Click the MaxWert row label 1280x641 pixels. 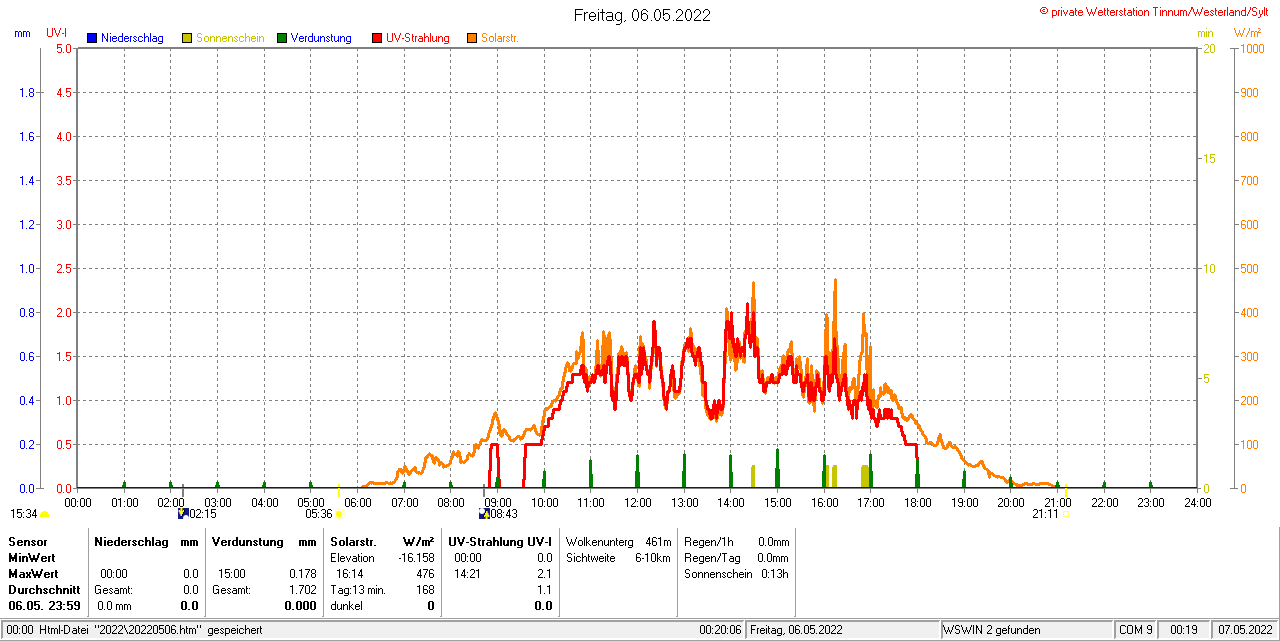(x=33, y=574)
